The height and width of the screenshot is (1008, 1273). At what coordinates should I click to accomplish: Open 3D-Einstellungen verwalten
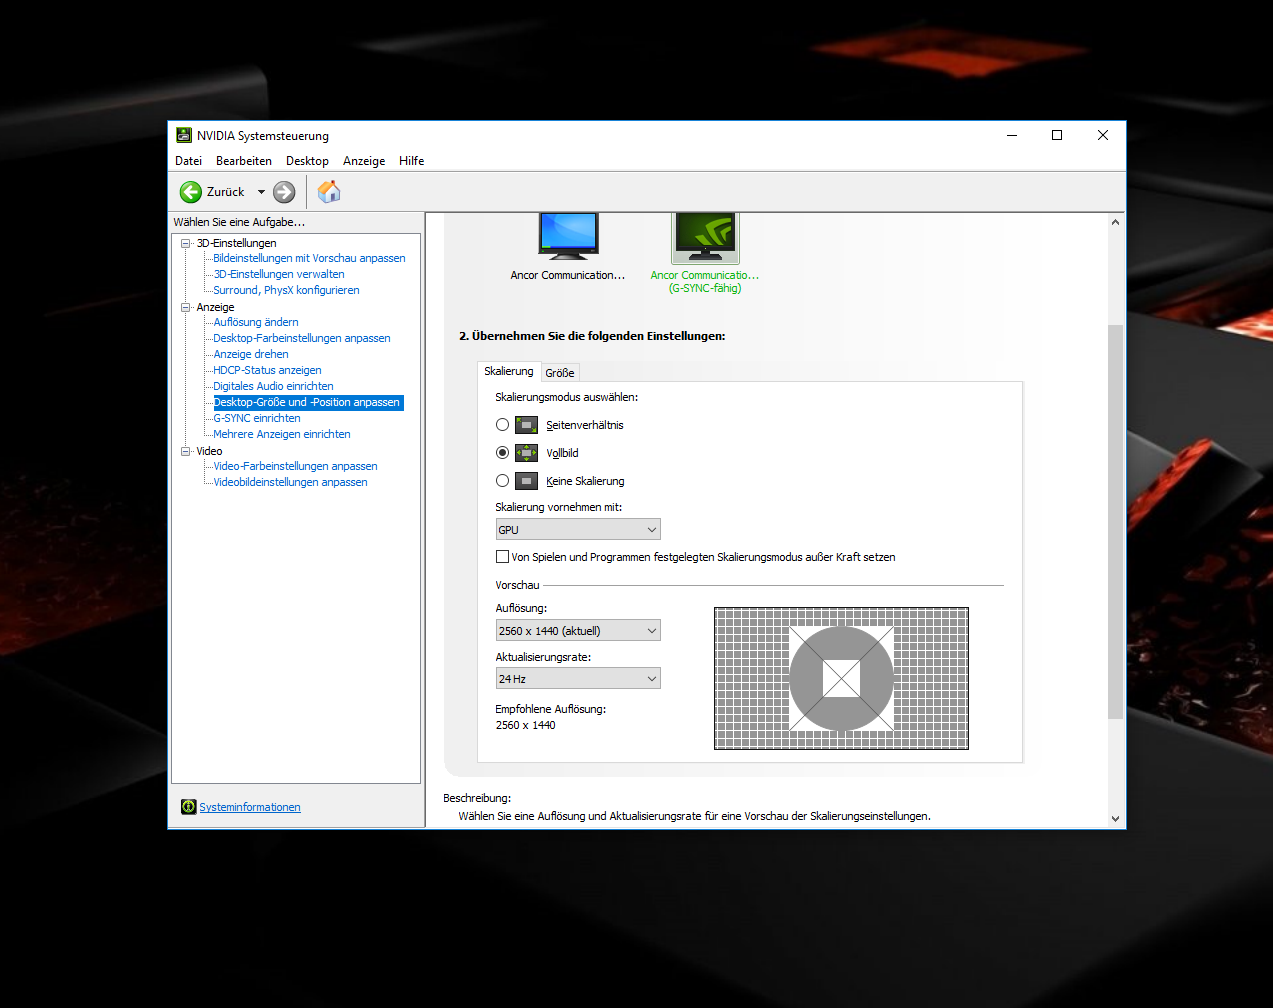(x=279, y=274)
